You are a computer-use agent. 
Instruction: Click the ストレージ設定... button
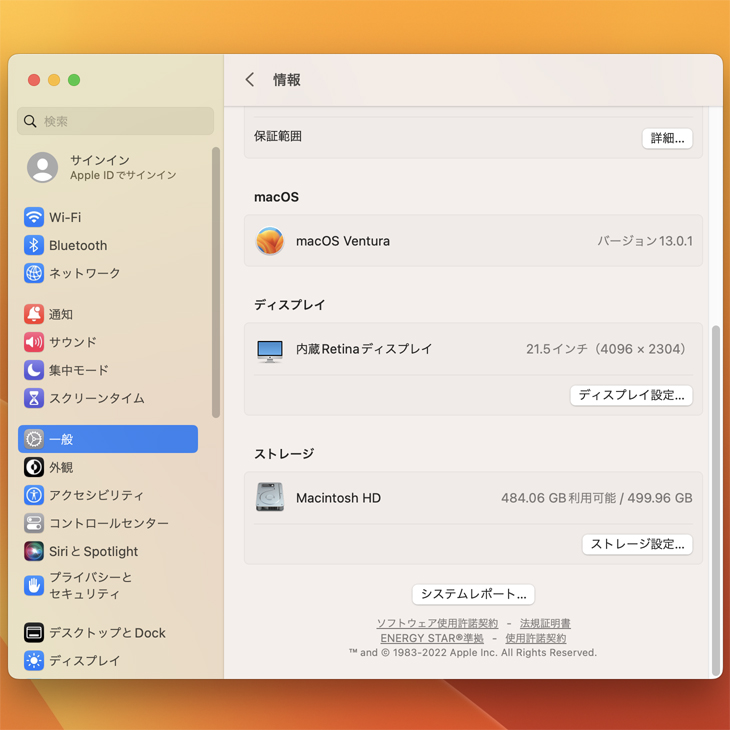pyautogui.click(x=637, y=544)
